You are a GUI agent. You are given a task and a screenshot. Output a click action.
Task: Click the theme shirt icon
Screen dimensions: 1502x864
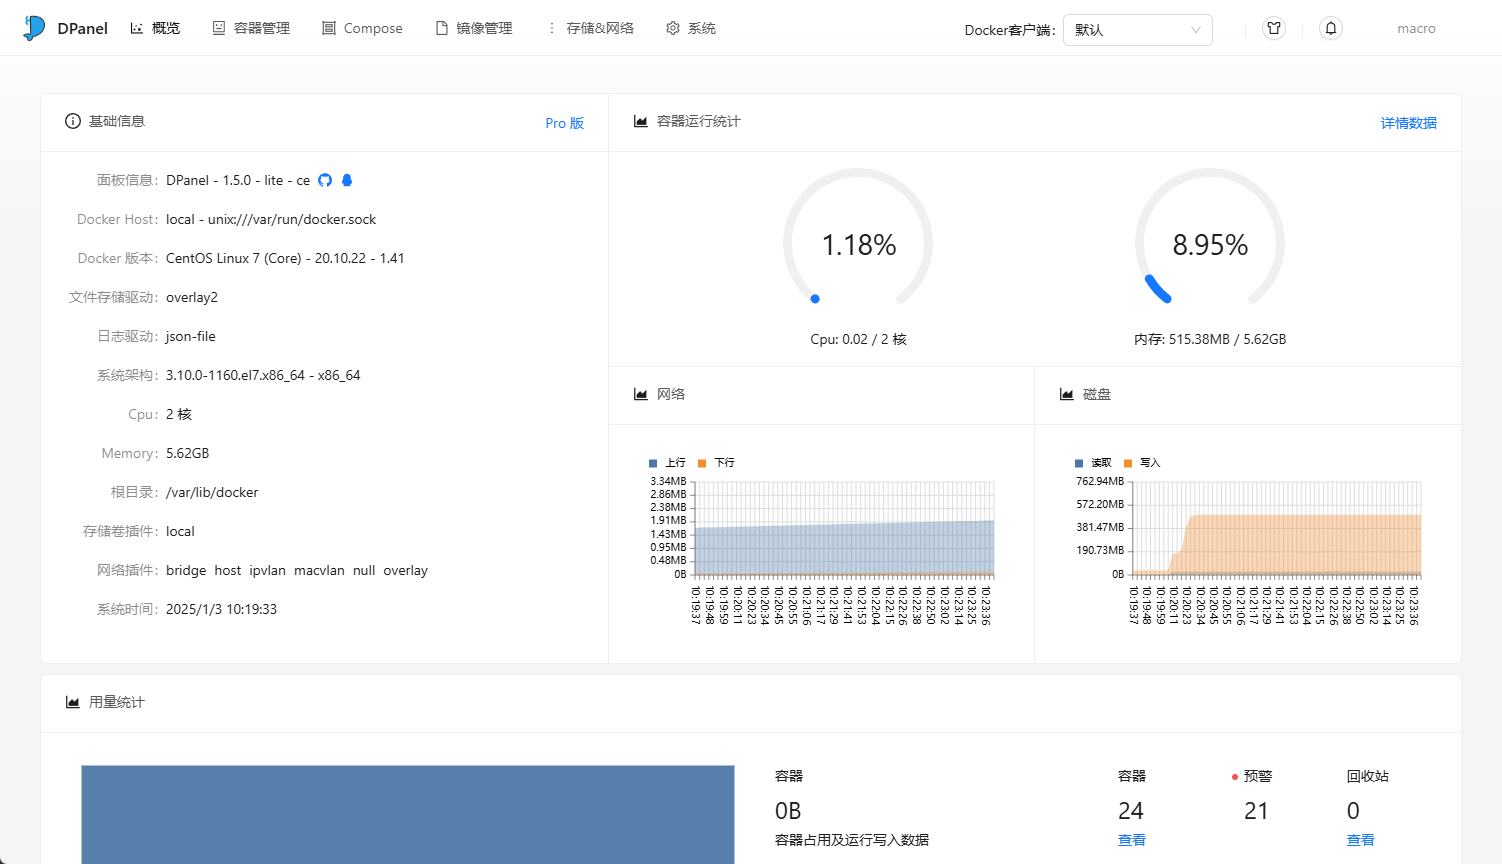tap(1274, 28)
